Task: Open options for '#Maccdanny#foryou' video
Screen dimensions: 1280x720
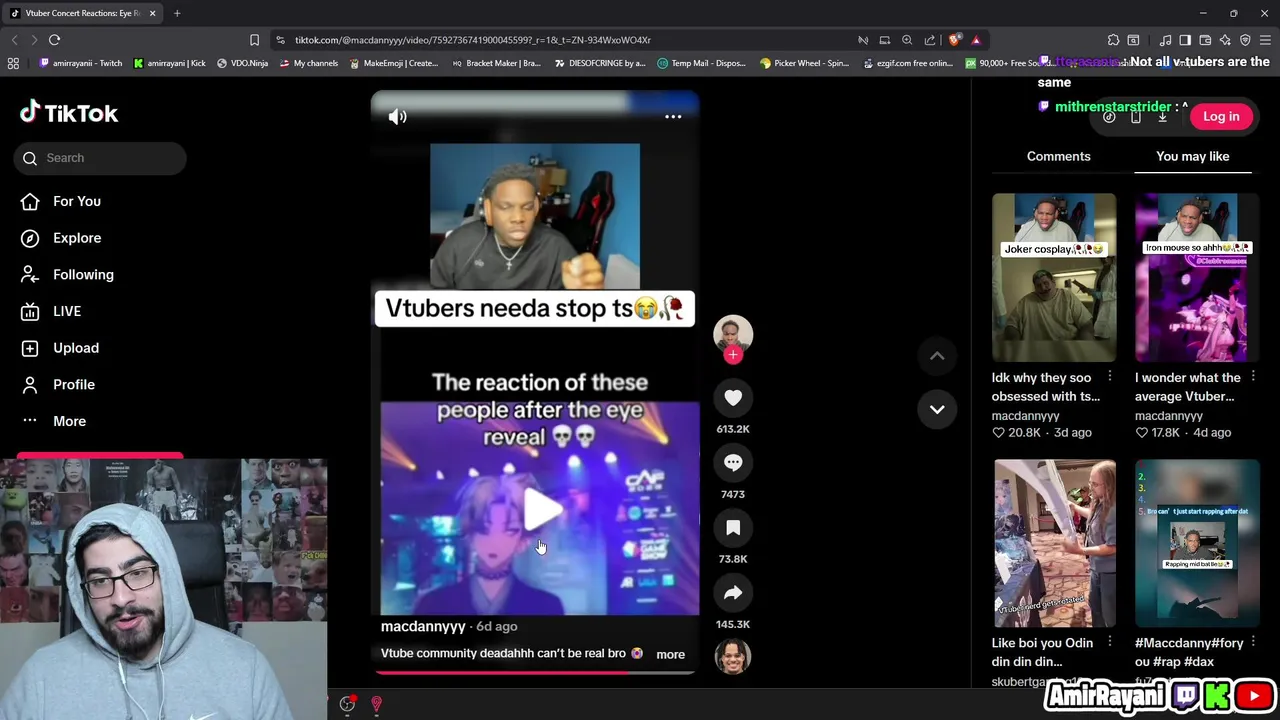Action: pos(1252,642)
